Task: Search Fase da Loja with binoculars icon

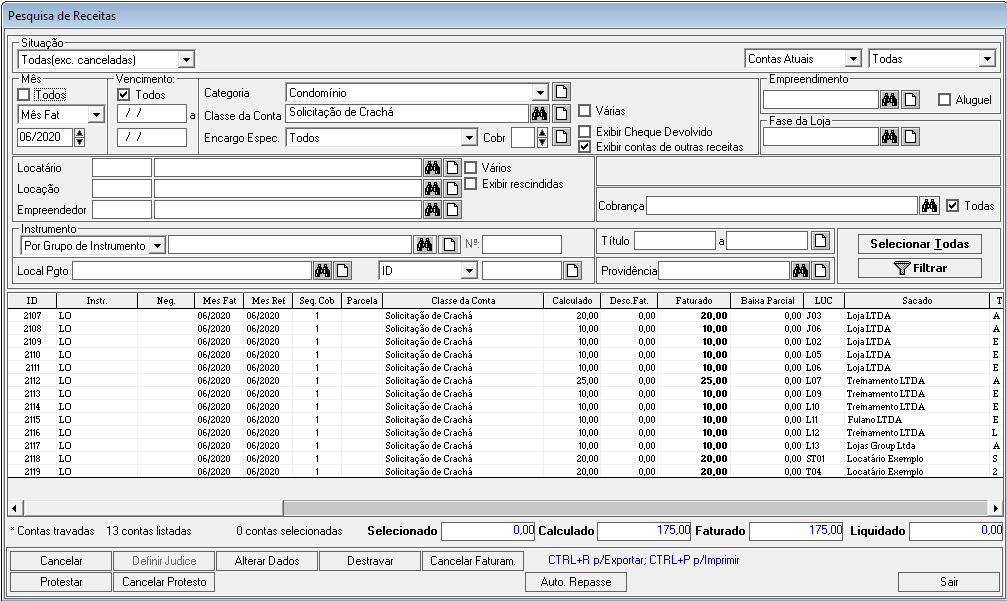Action: [x=889, y=136]
